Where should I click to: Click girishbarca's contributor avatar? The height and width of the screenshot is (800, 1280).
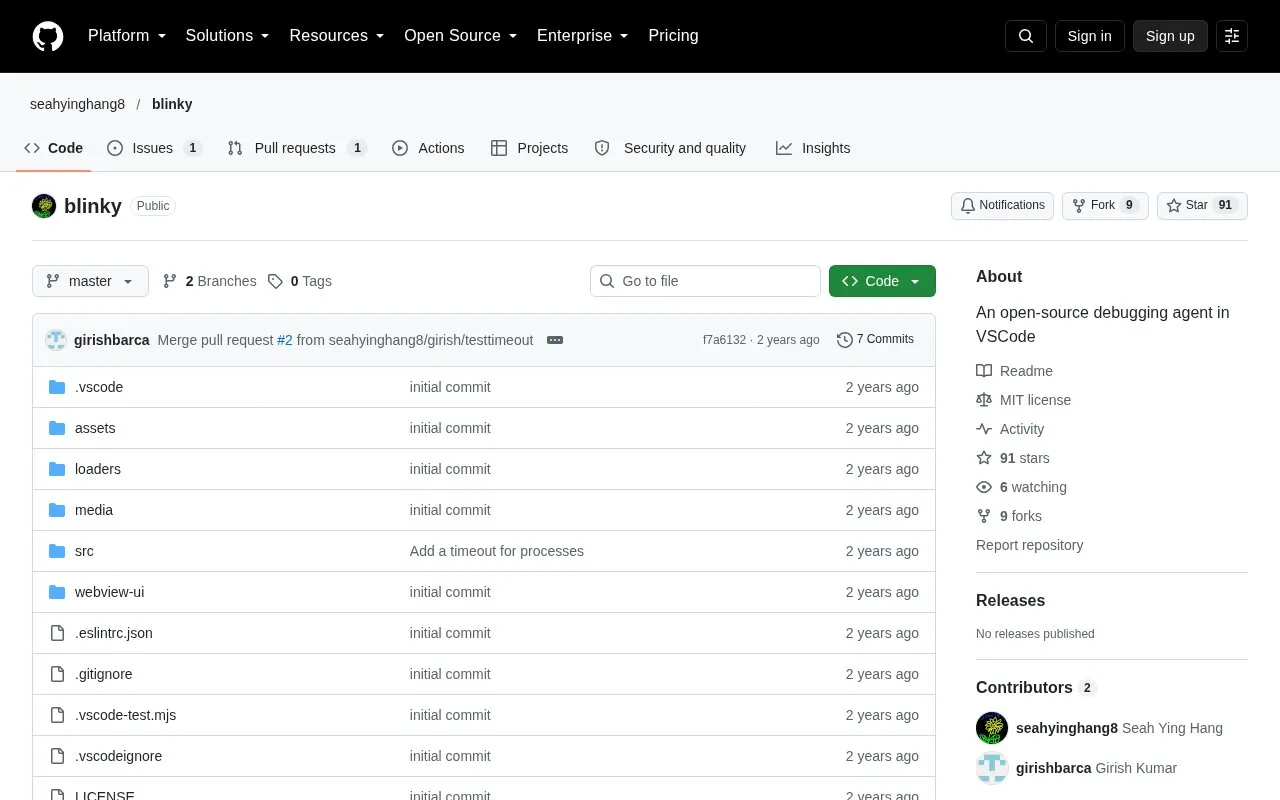tap(992, 768)
